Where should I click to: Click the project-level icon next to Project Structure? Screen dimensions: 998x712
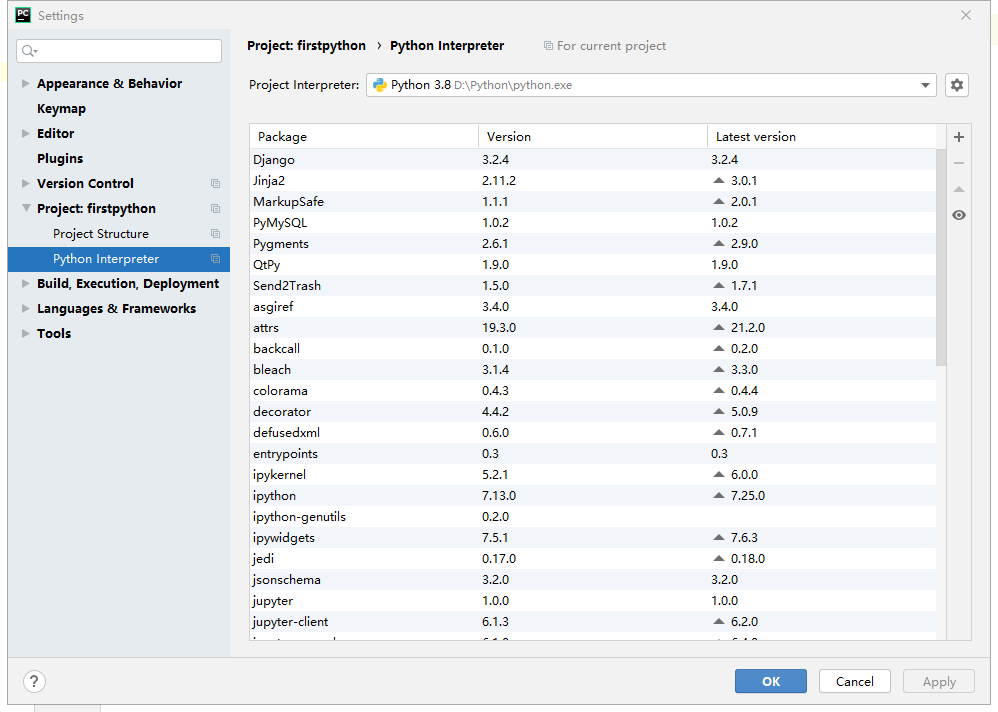click(x=215, y=234)
